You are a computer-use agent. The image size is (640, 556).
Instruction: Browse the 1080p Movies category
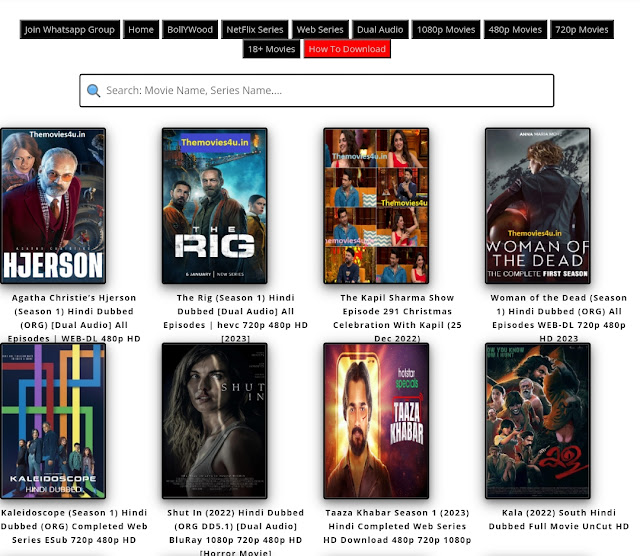(x=446, y=29)
